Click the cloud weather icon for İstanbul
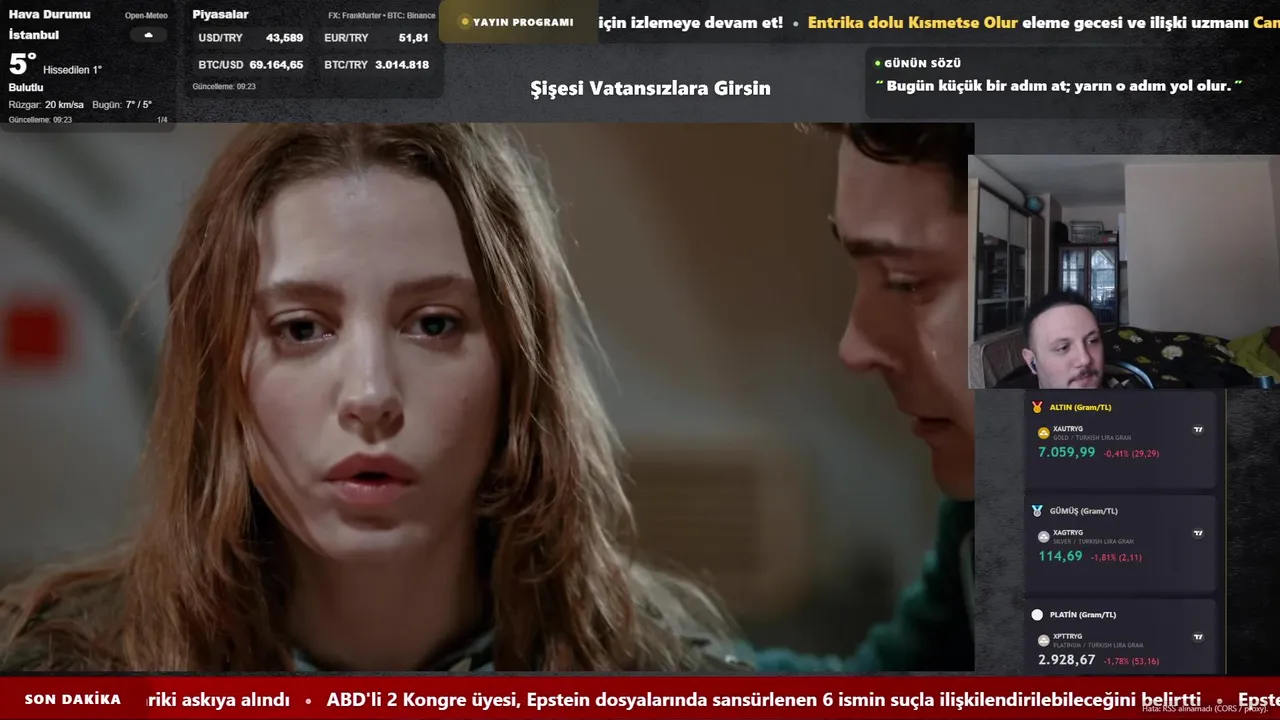 click(148, 35)
